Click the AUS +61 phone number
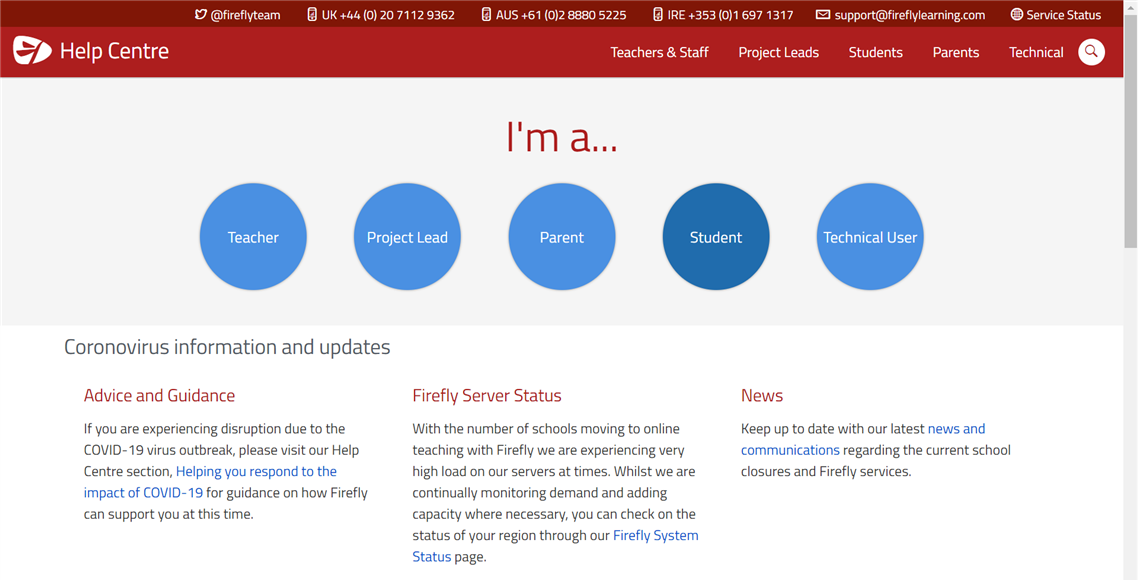This screenshot has width=1138, height=580. click(561, 15)
